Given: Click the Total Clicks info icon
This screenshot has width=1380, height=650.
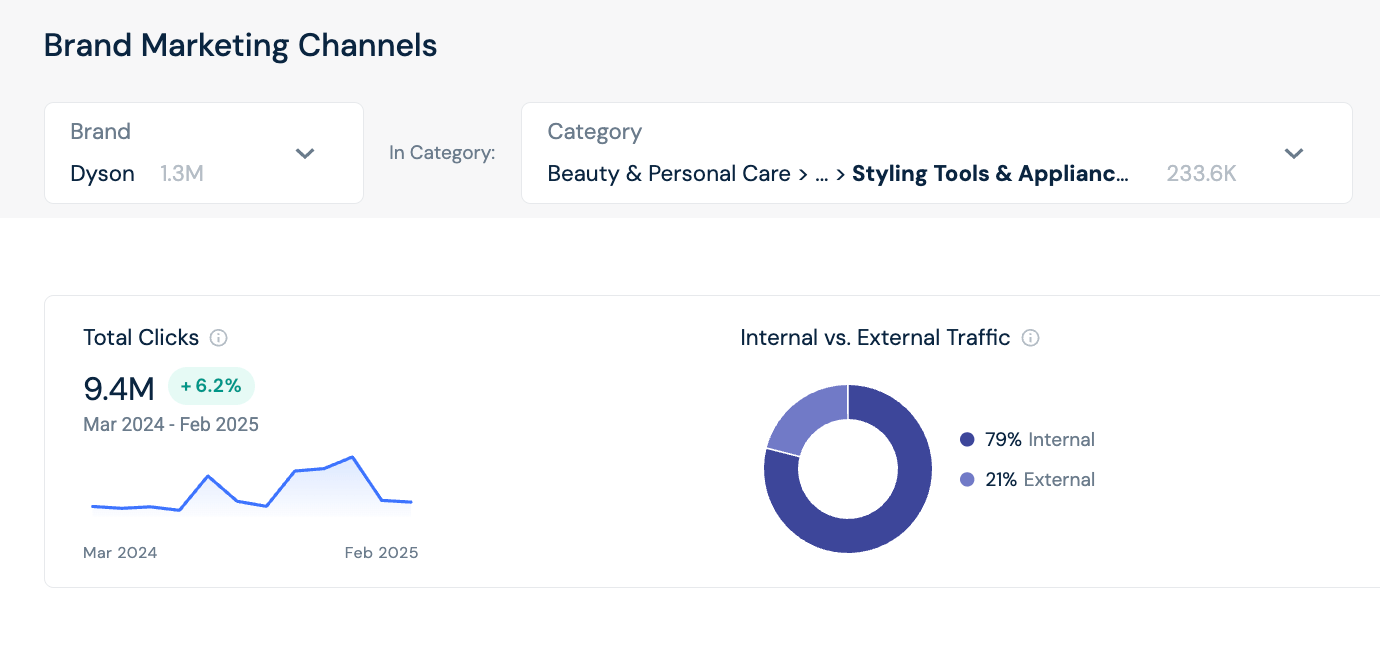Looking at the screenshot, I should [219, 338].
